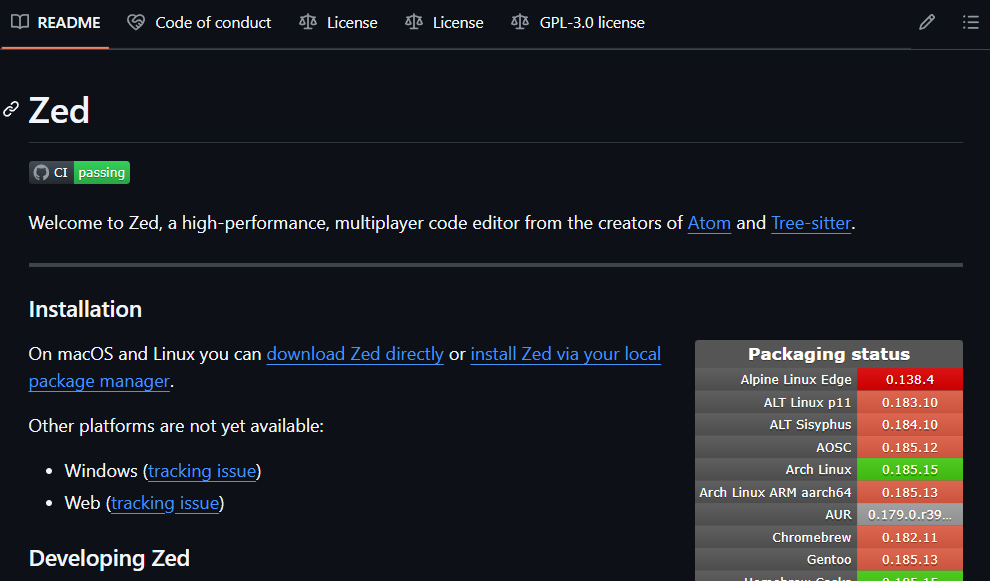Open Web tracking issue link
The width and height of the screenshot is (990, 581).
point(165,503)
